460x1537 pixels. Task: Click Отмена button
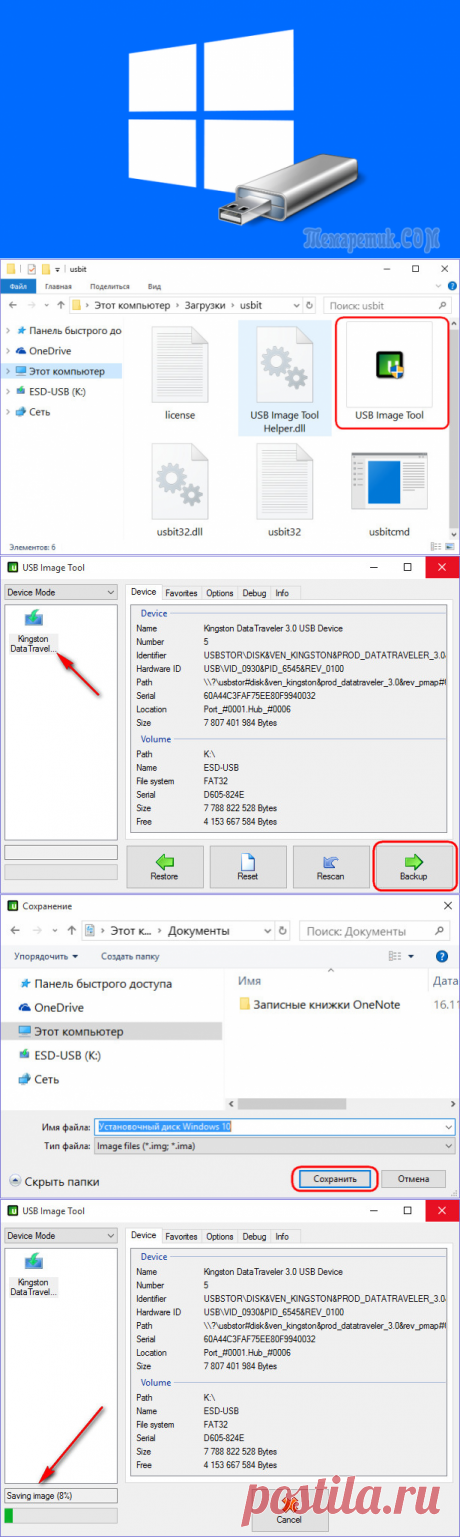pyautogui.click(x=412, y=1179)
